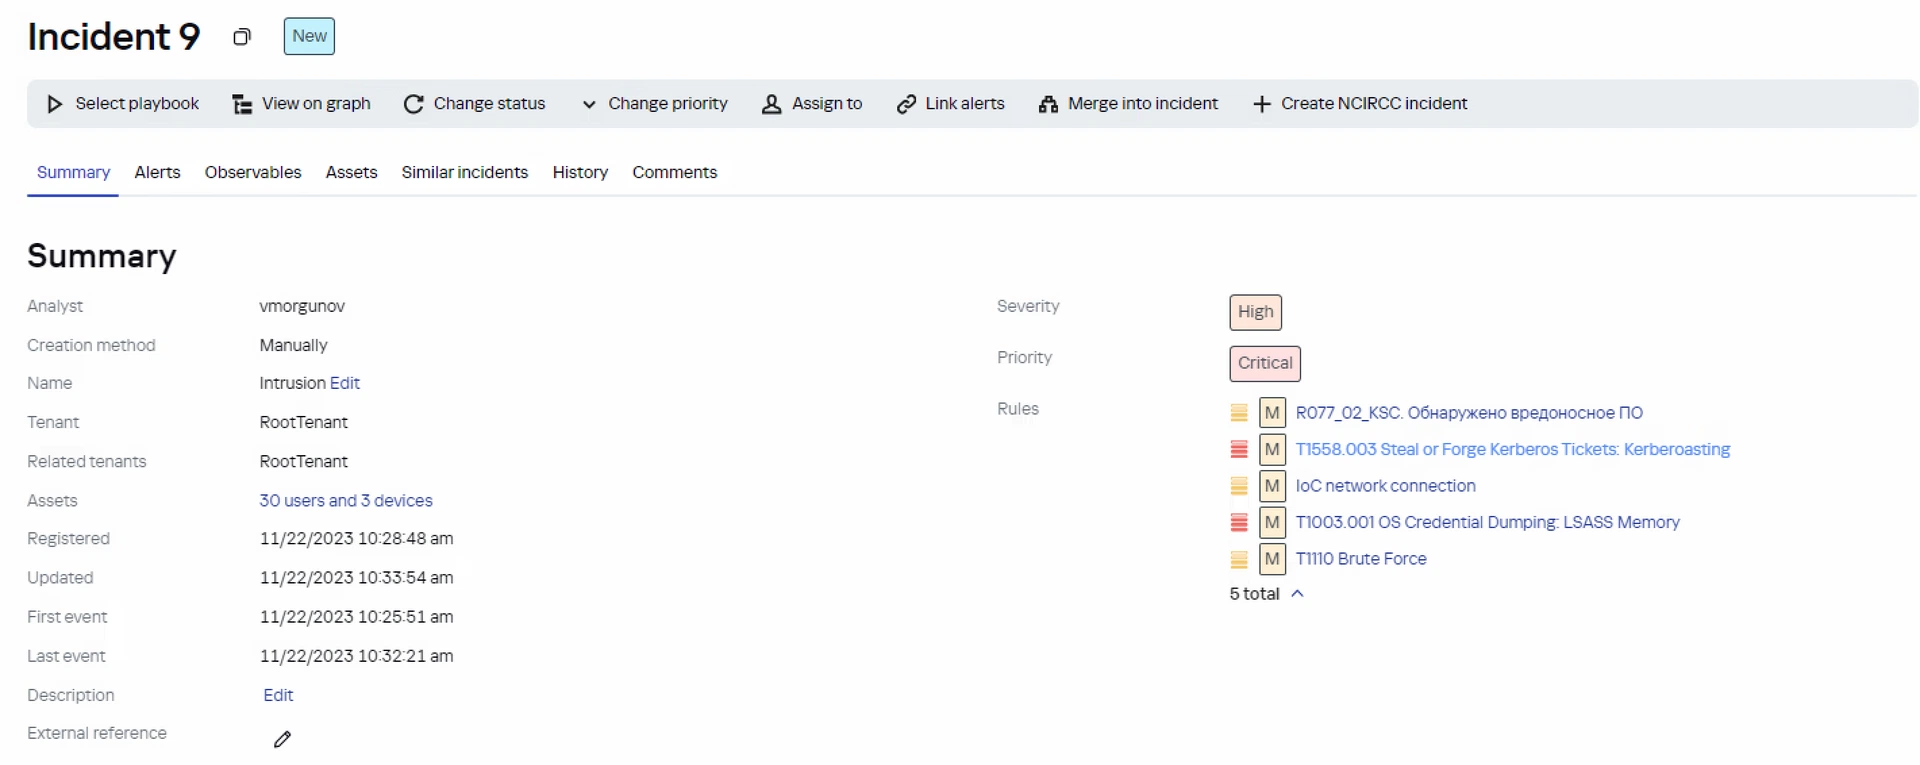Open the Observables tab
The height and width of the screenshot is (765, 1920).
click(x=253, y=172)
